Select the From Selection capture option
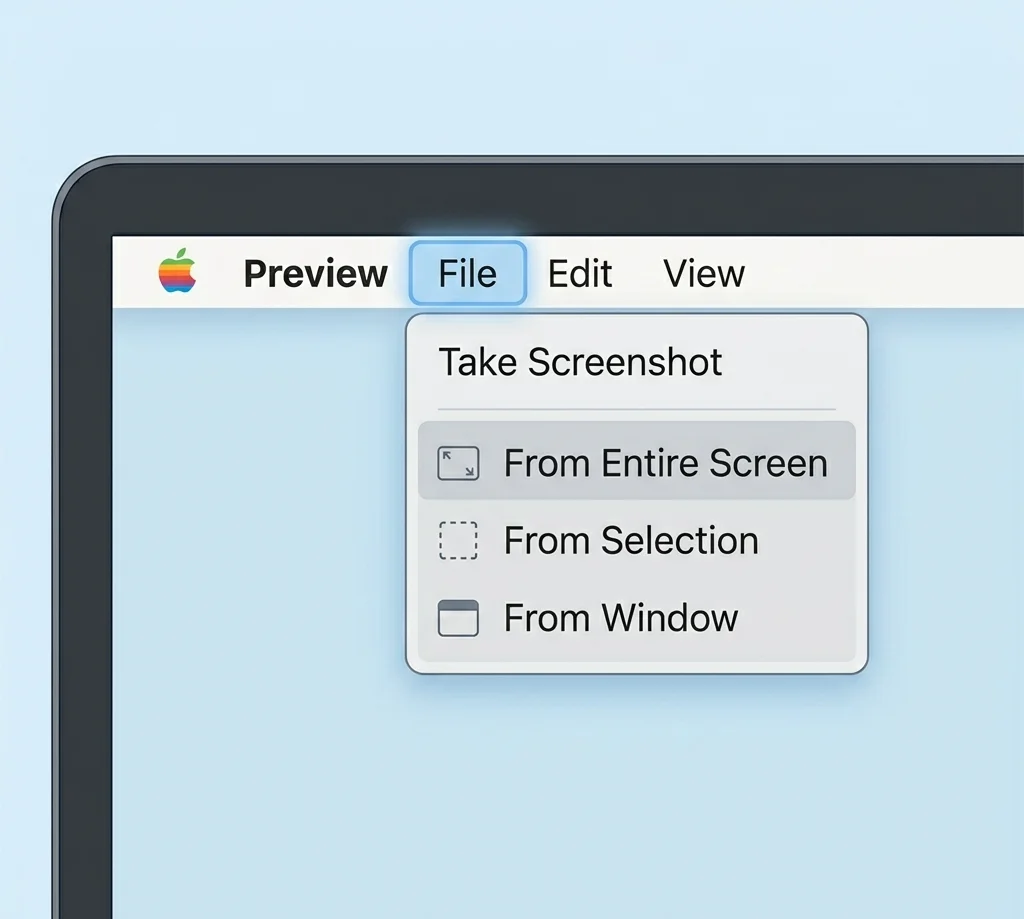 pos(631,540)
